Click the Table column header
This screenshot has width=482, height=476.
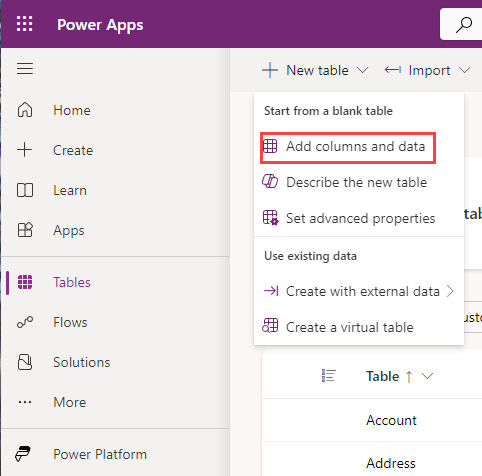coord(382,376)
